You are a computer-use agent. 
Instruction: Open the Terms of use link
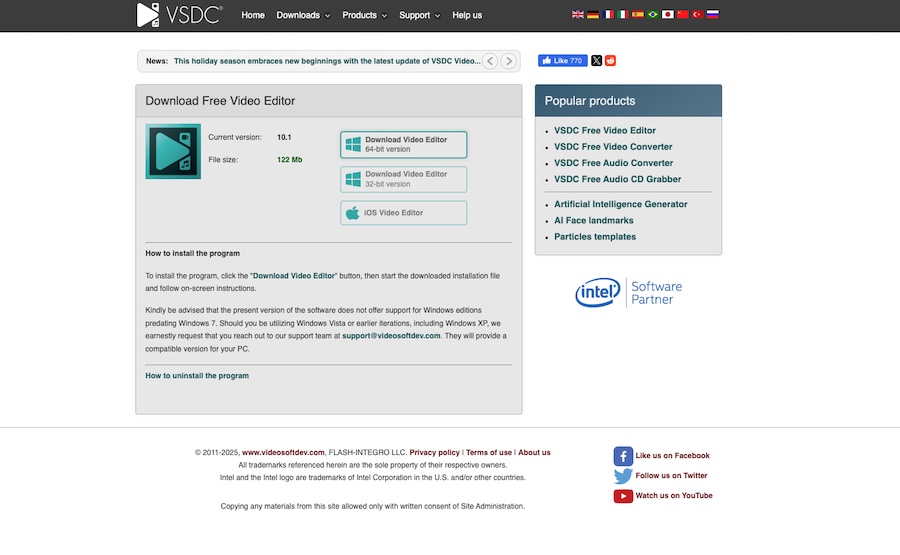pos(489,452)
